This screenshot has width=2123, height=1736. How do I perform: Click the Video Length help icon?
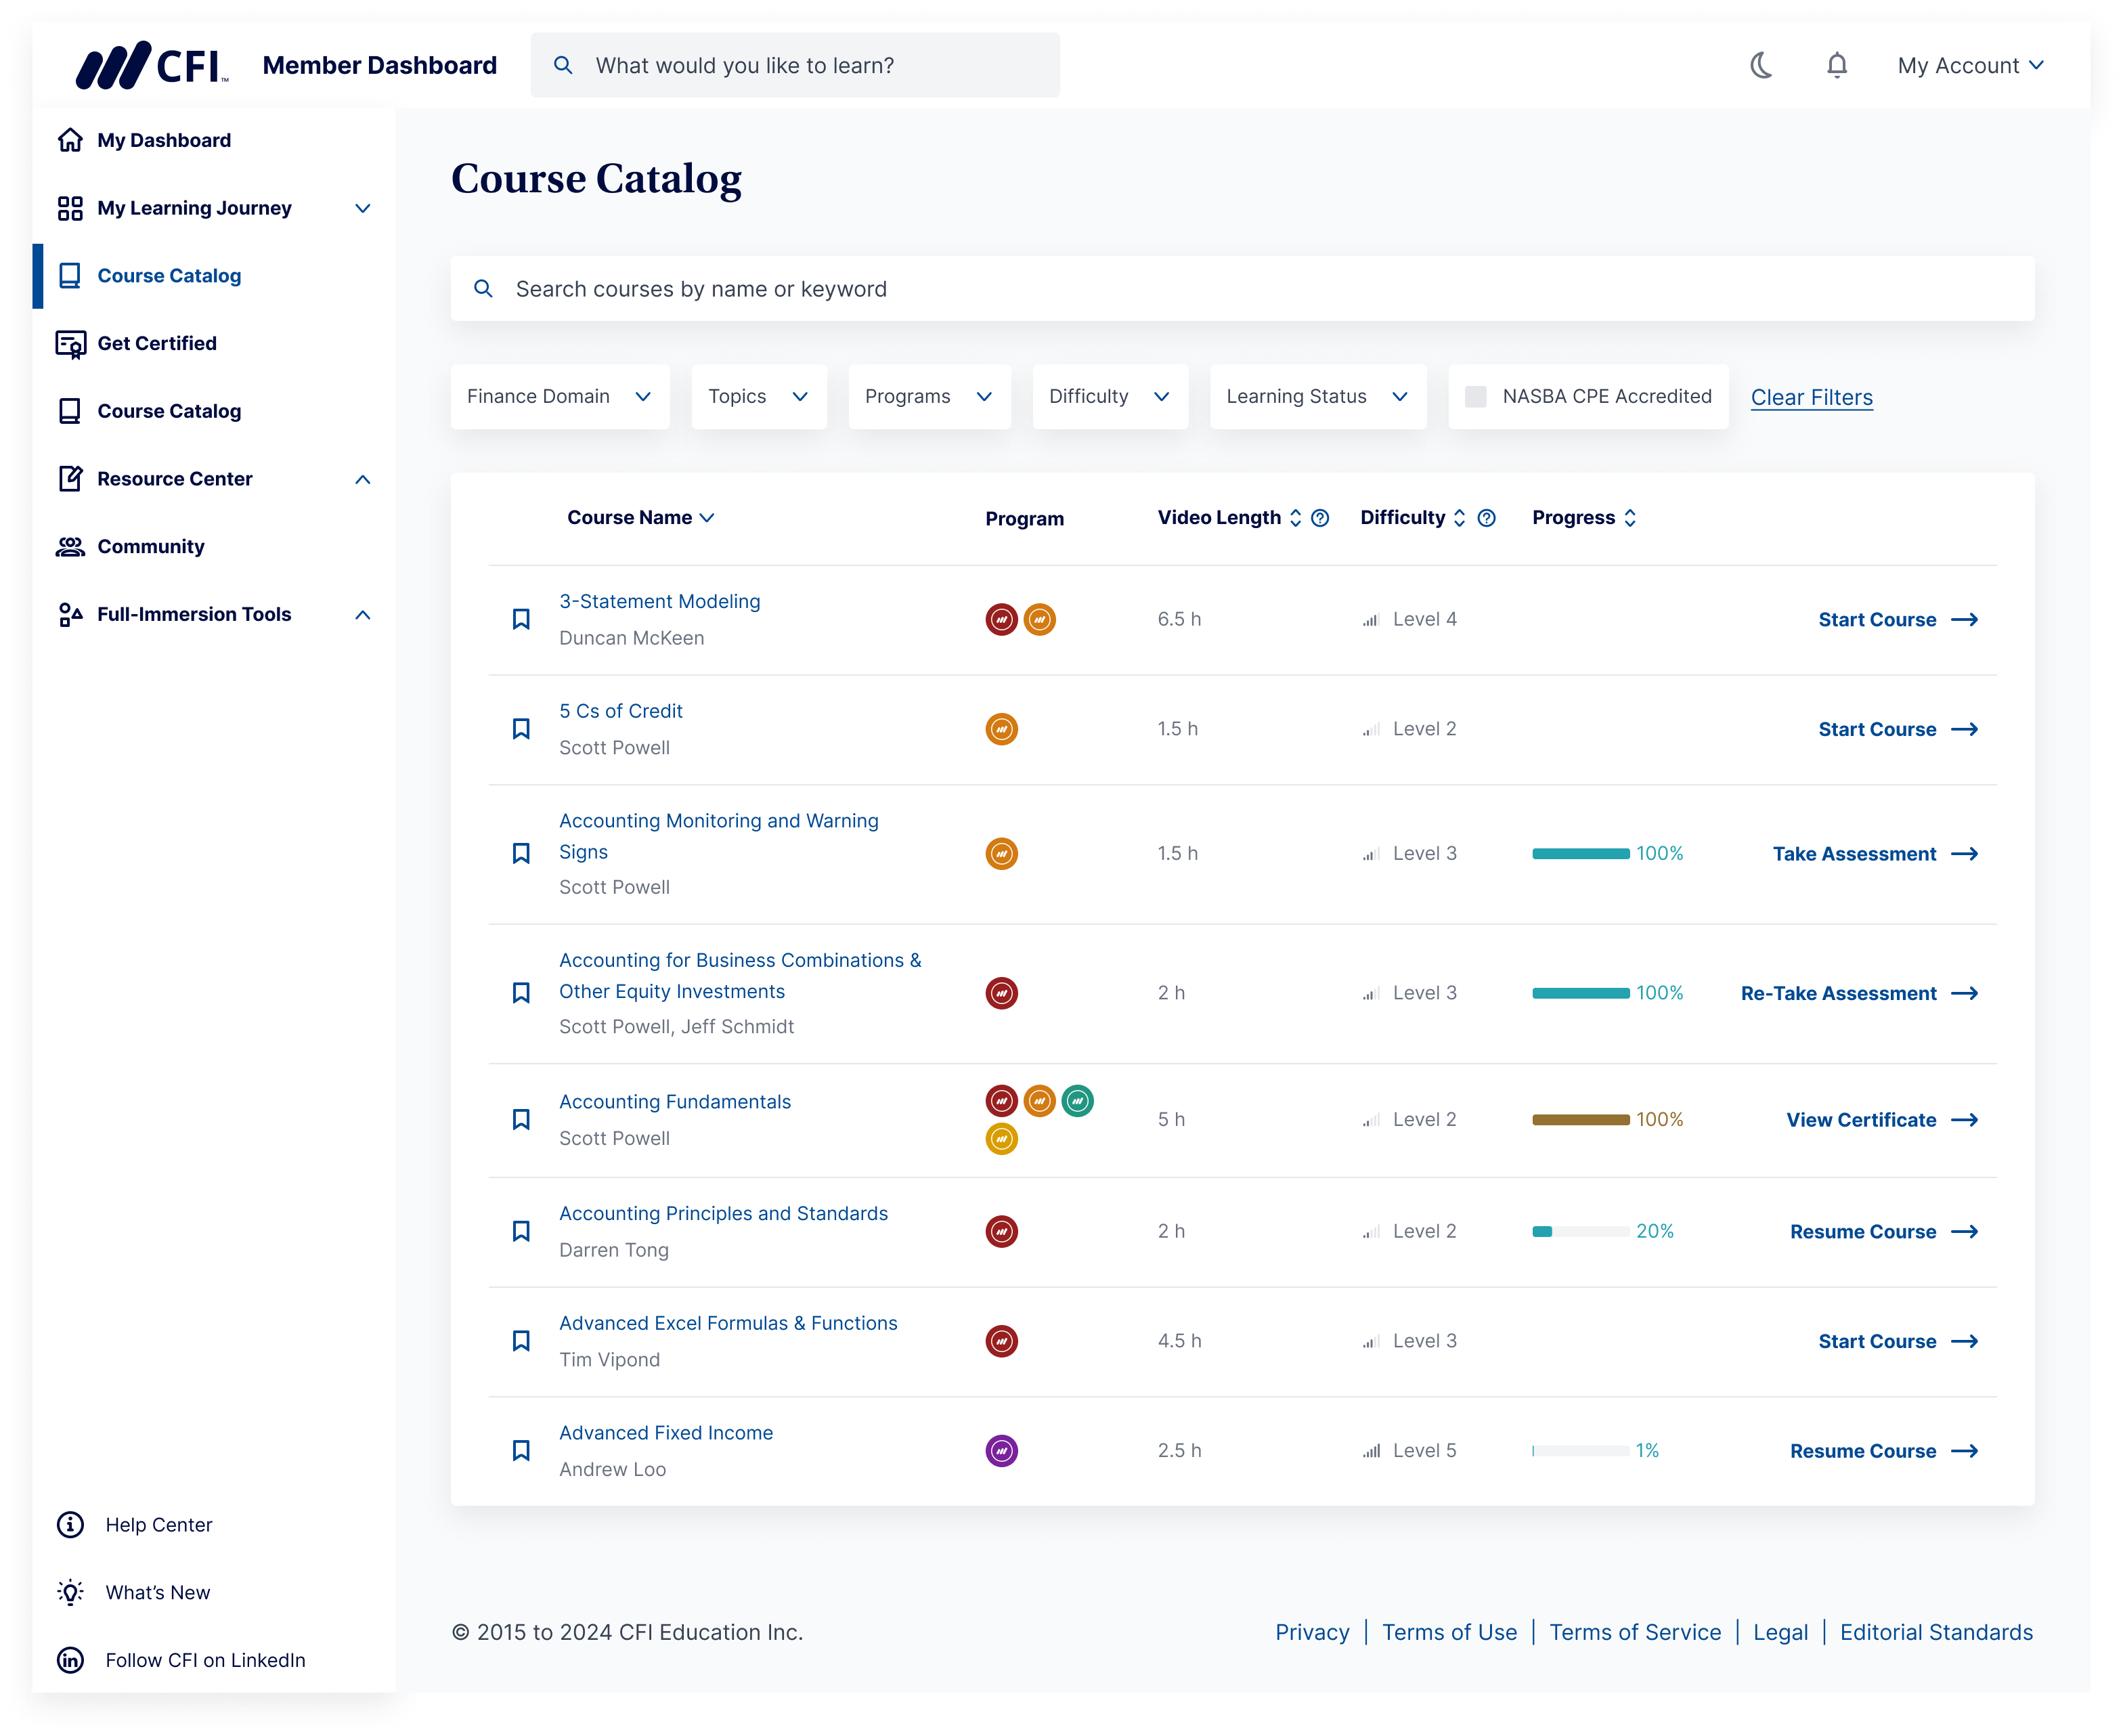[x=1320, y=518]
